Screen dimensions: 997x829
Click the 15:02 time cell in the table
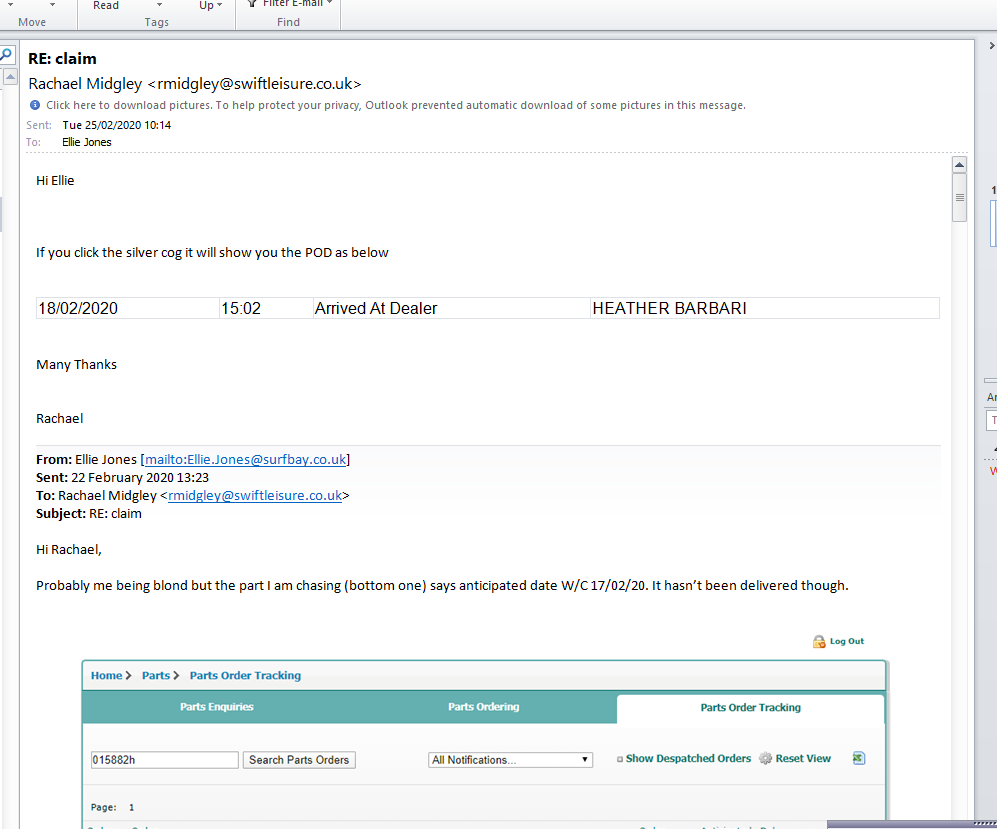[x=266, y=308]
